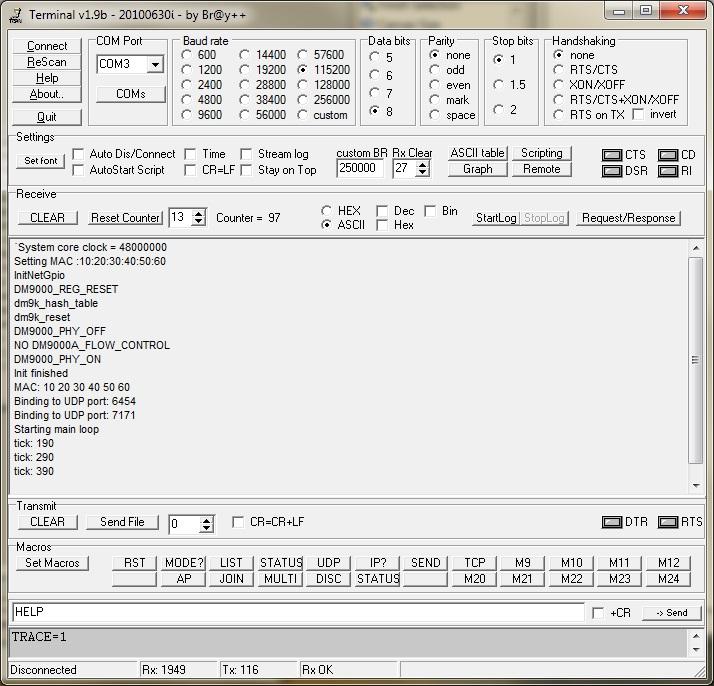Click the HELP command input field

pos(298,612)
